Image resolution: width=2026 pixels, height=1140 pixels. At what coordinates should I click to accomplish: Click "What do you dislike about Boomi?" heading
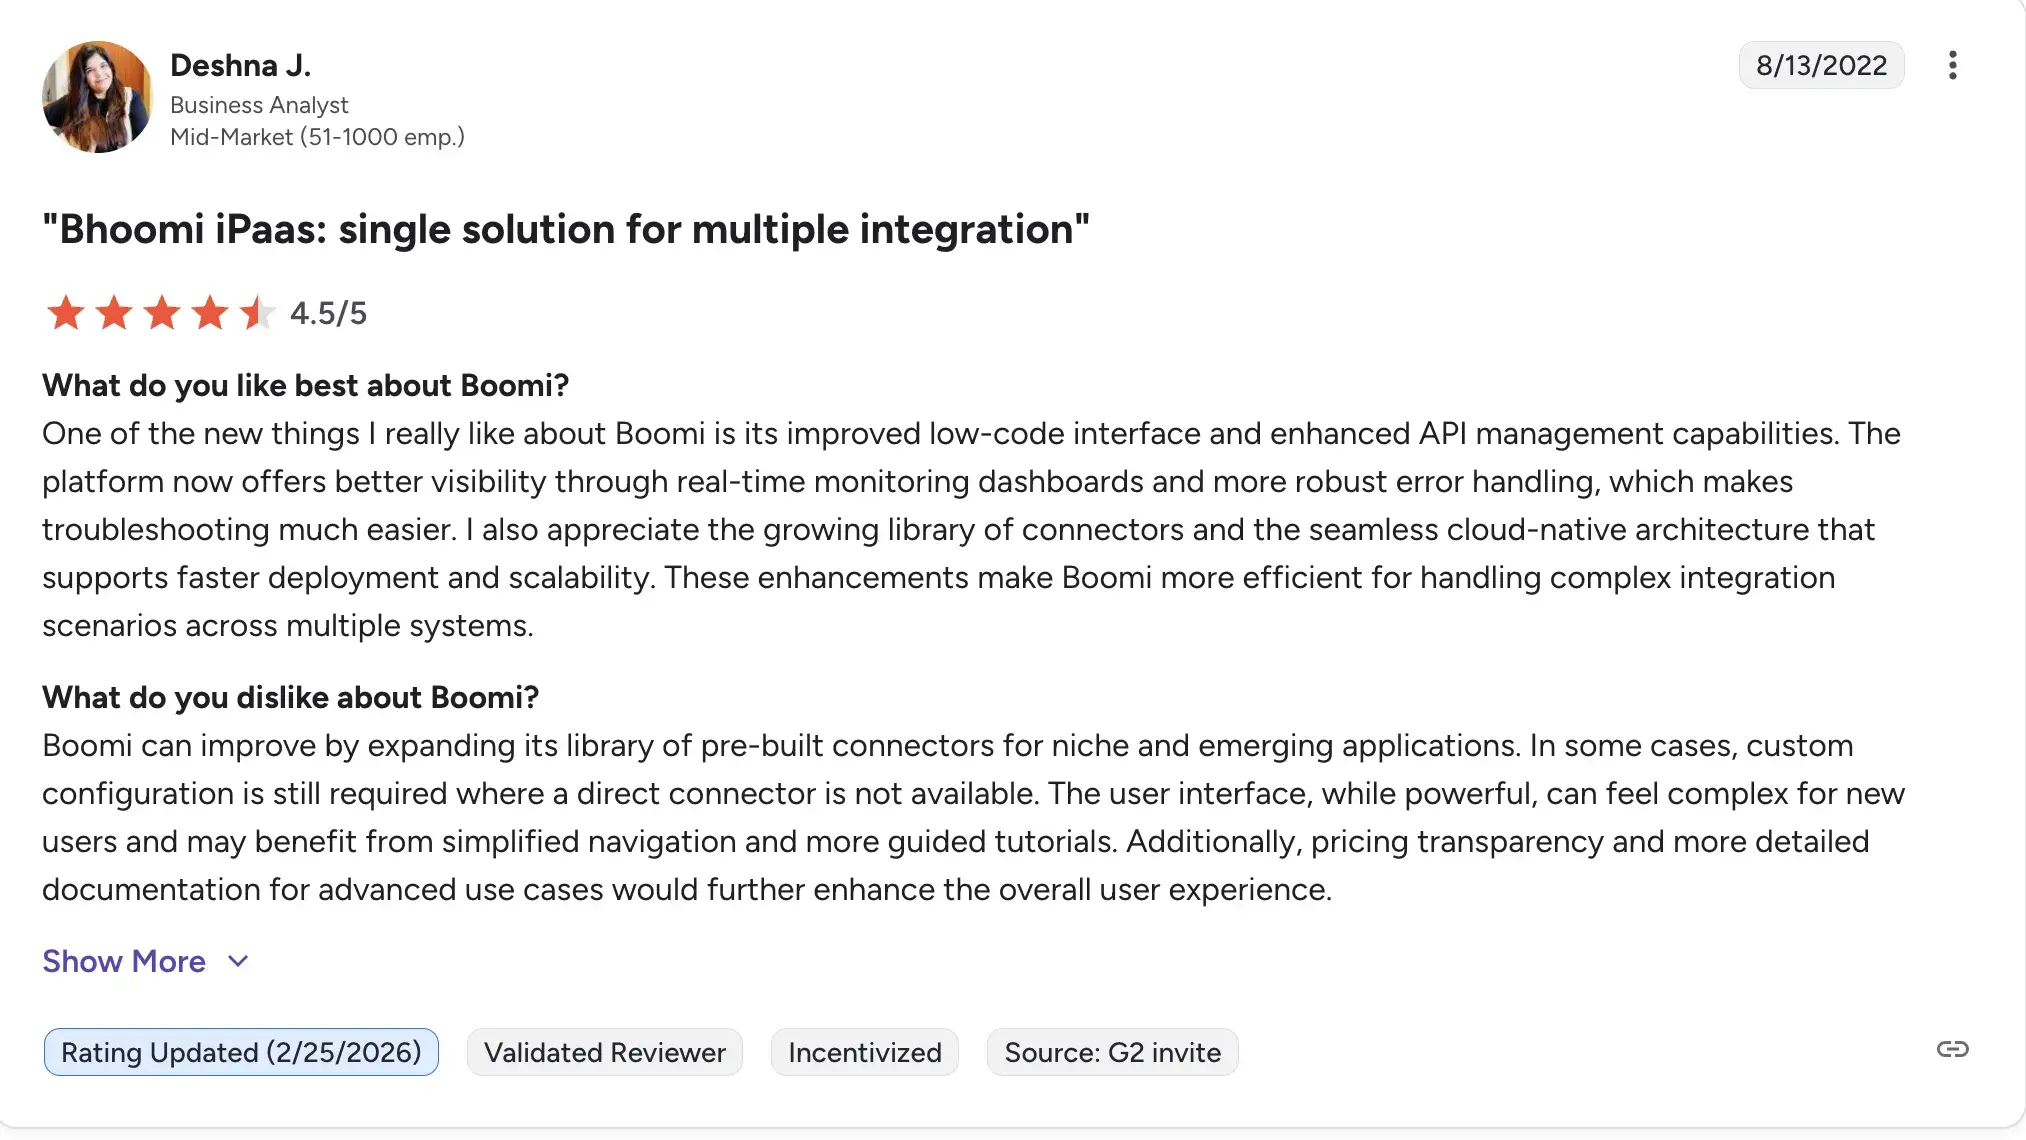290,698
